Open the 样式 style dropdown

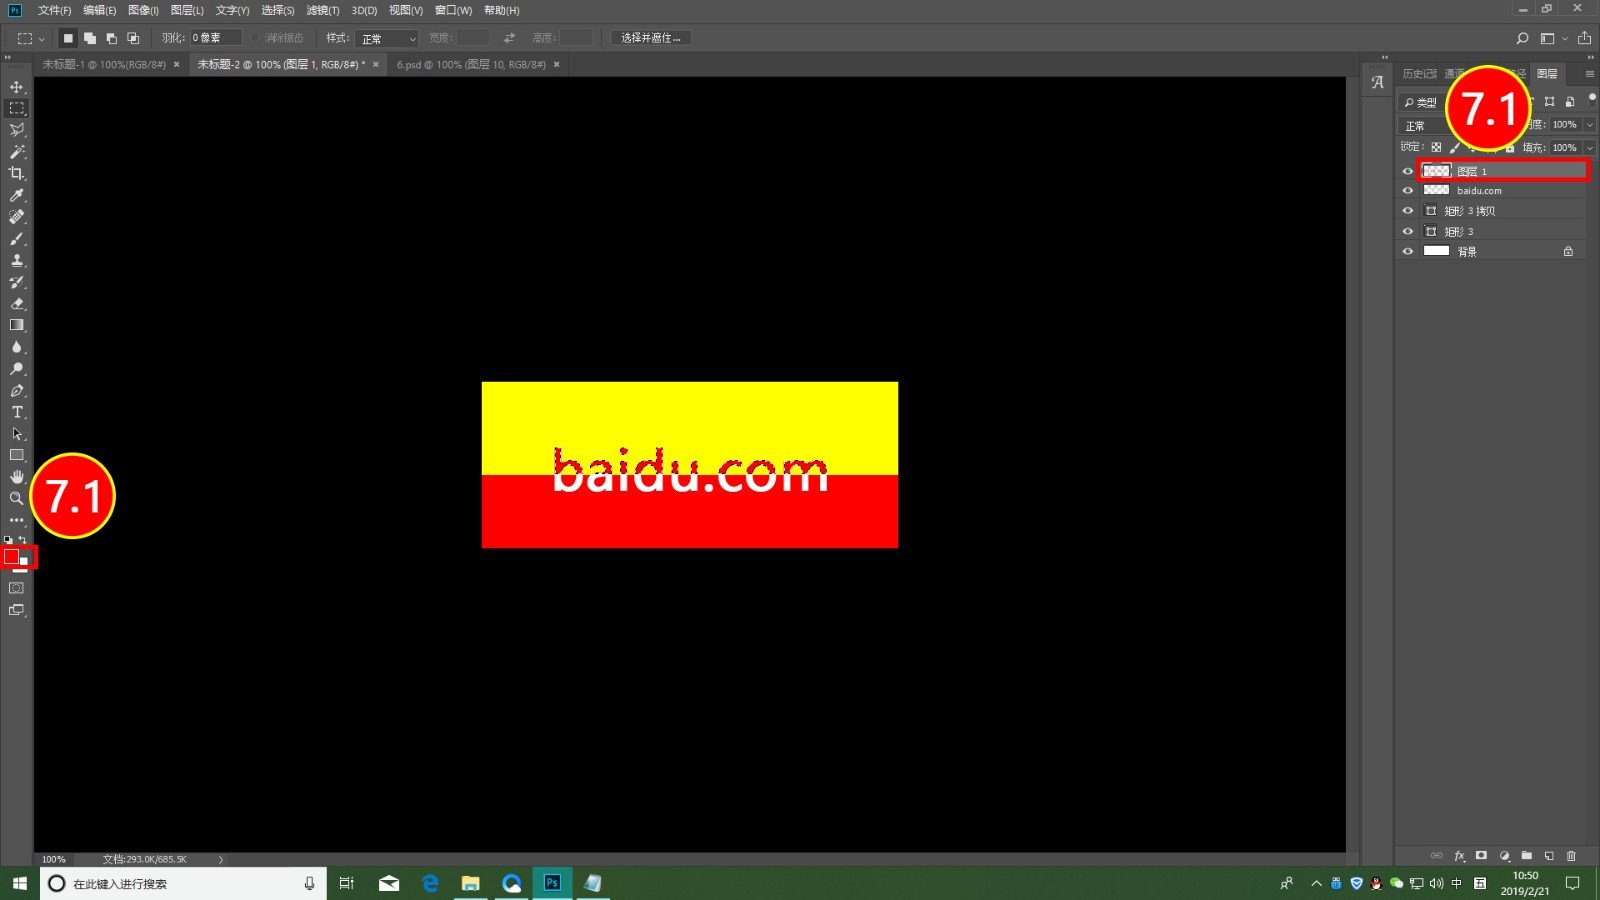[388, 38]
